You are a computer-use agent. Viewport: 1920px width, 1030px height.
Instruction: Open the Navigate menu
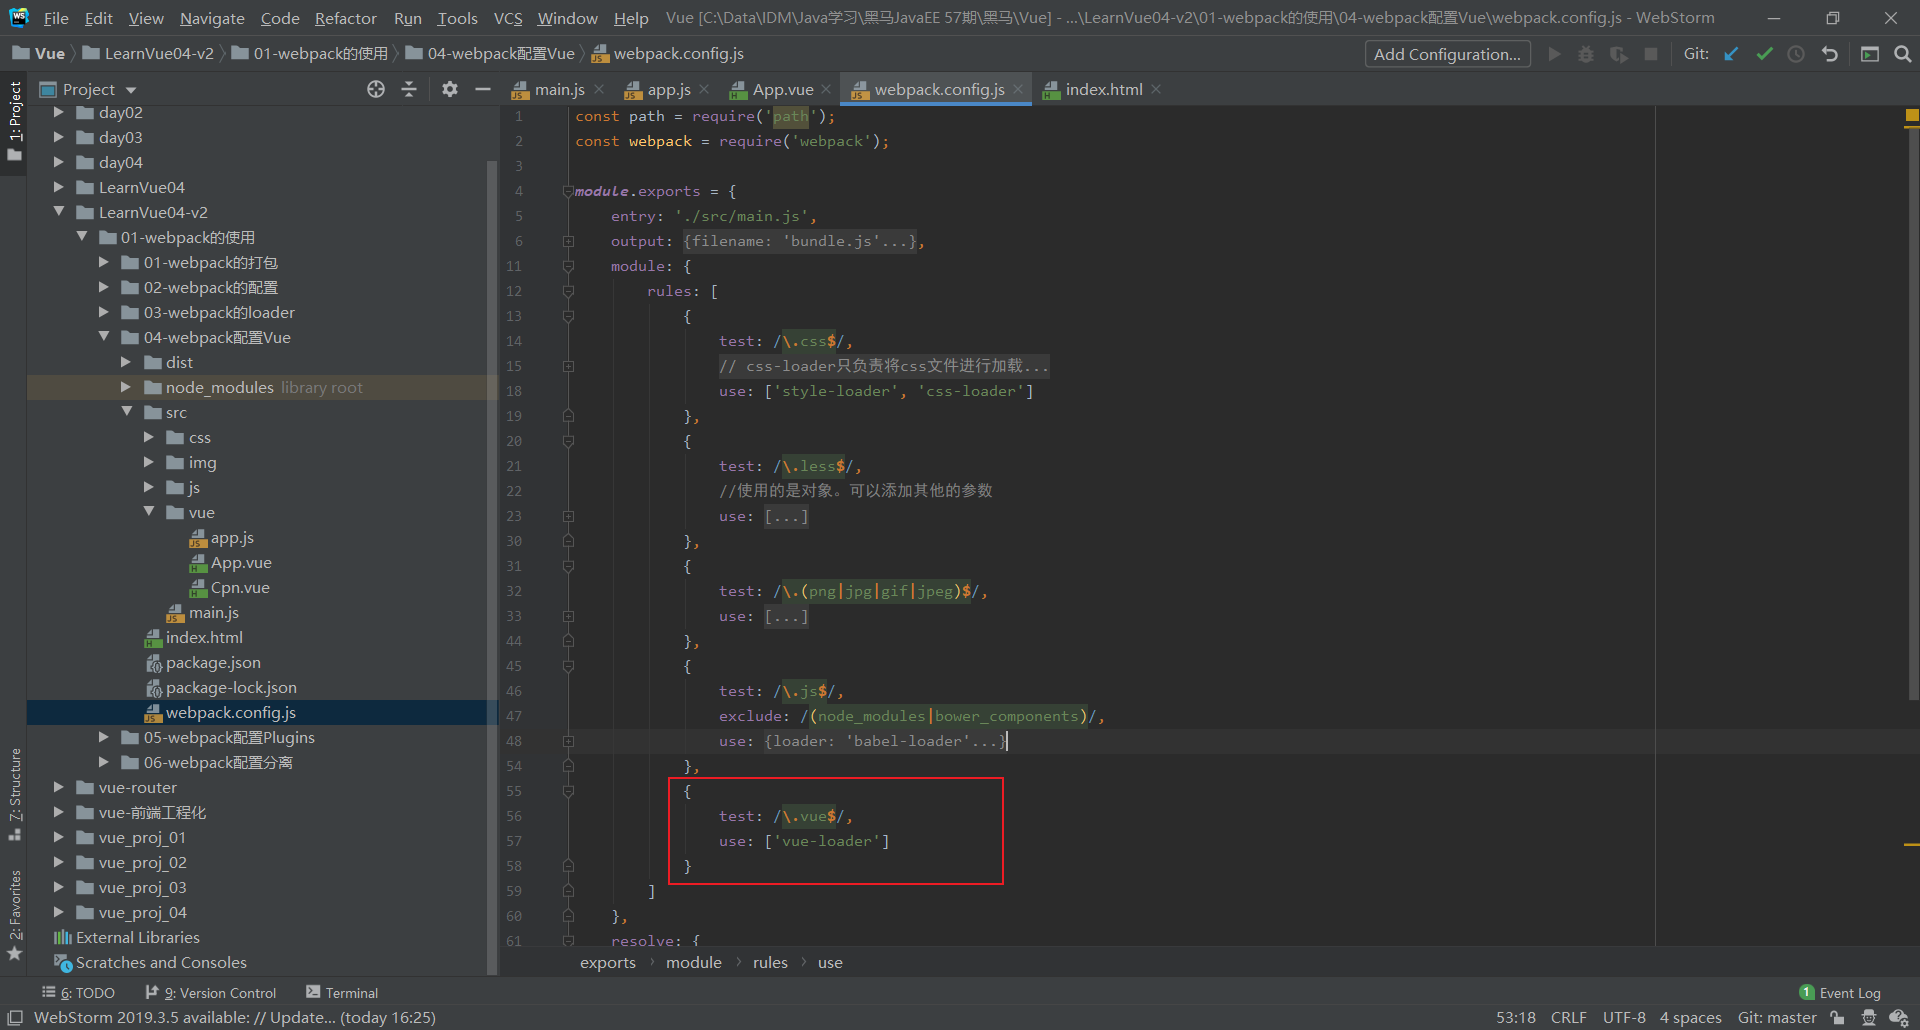click(212, 18)
